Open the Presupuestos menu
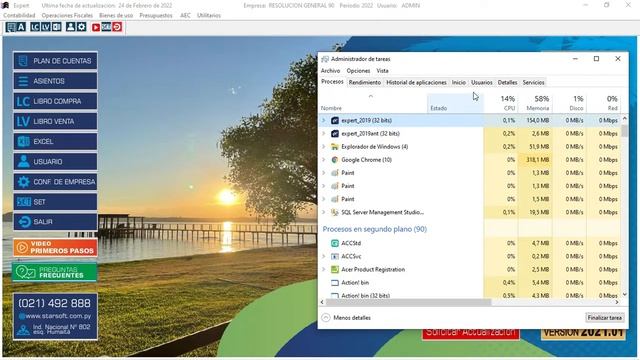 coord(156,15)
